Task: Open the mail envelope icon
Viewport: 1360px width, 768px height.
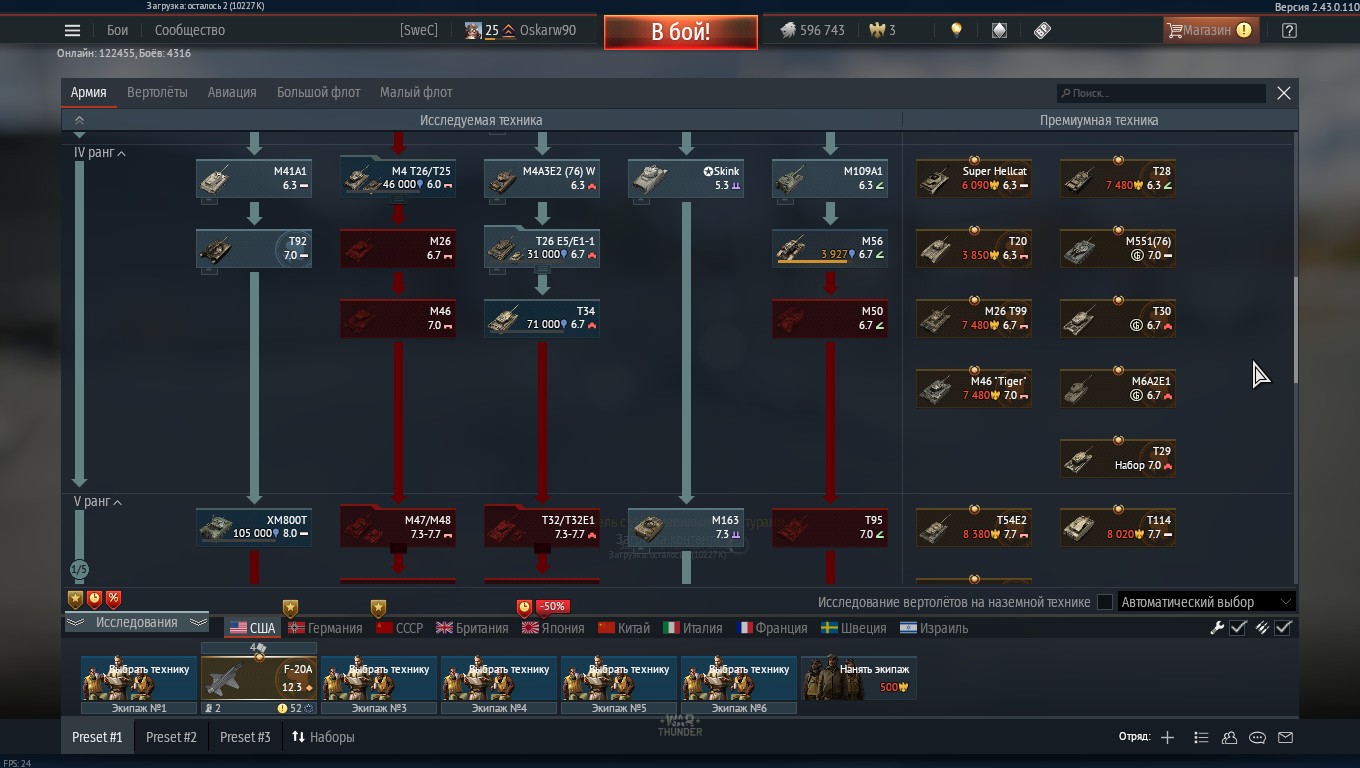Action: pyautogui.click(x=1286, y=737)
